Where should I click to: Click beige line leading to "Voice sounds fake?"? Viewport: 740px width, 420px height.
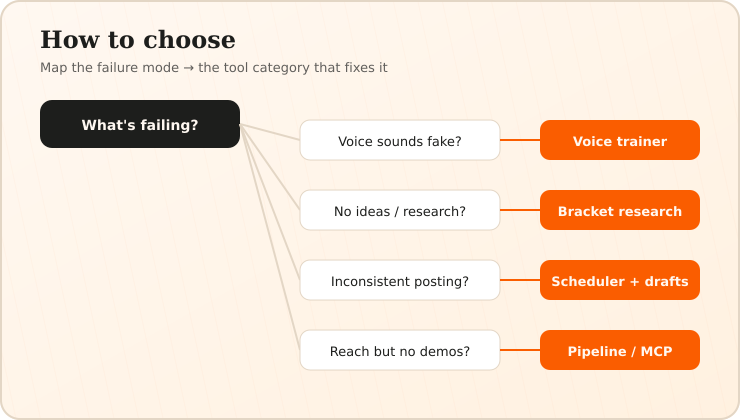point(270,132)
